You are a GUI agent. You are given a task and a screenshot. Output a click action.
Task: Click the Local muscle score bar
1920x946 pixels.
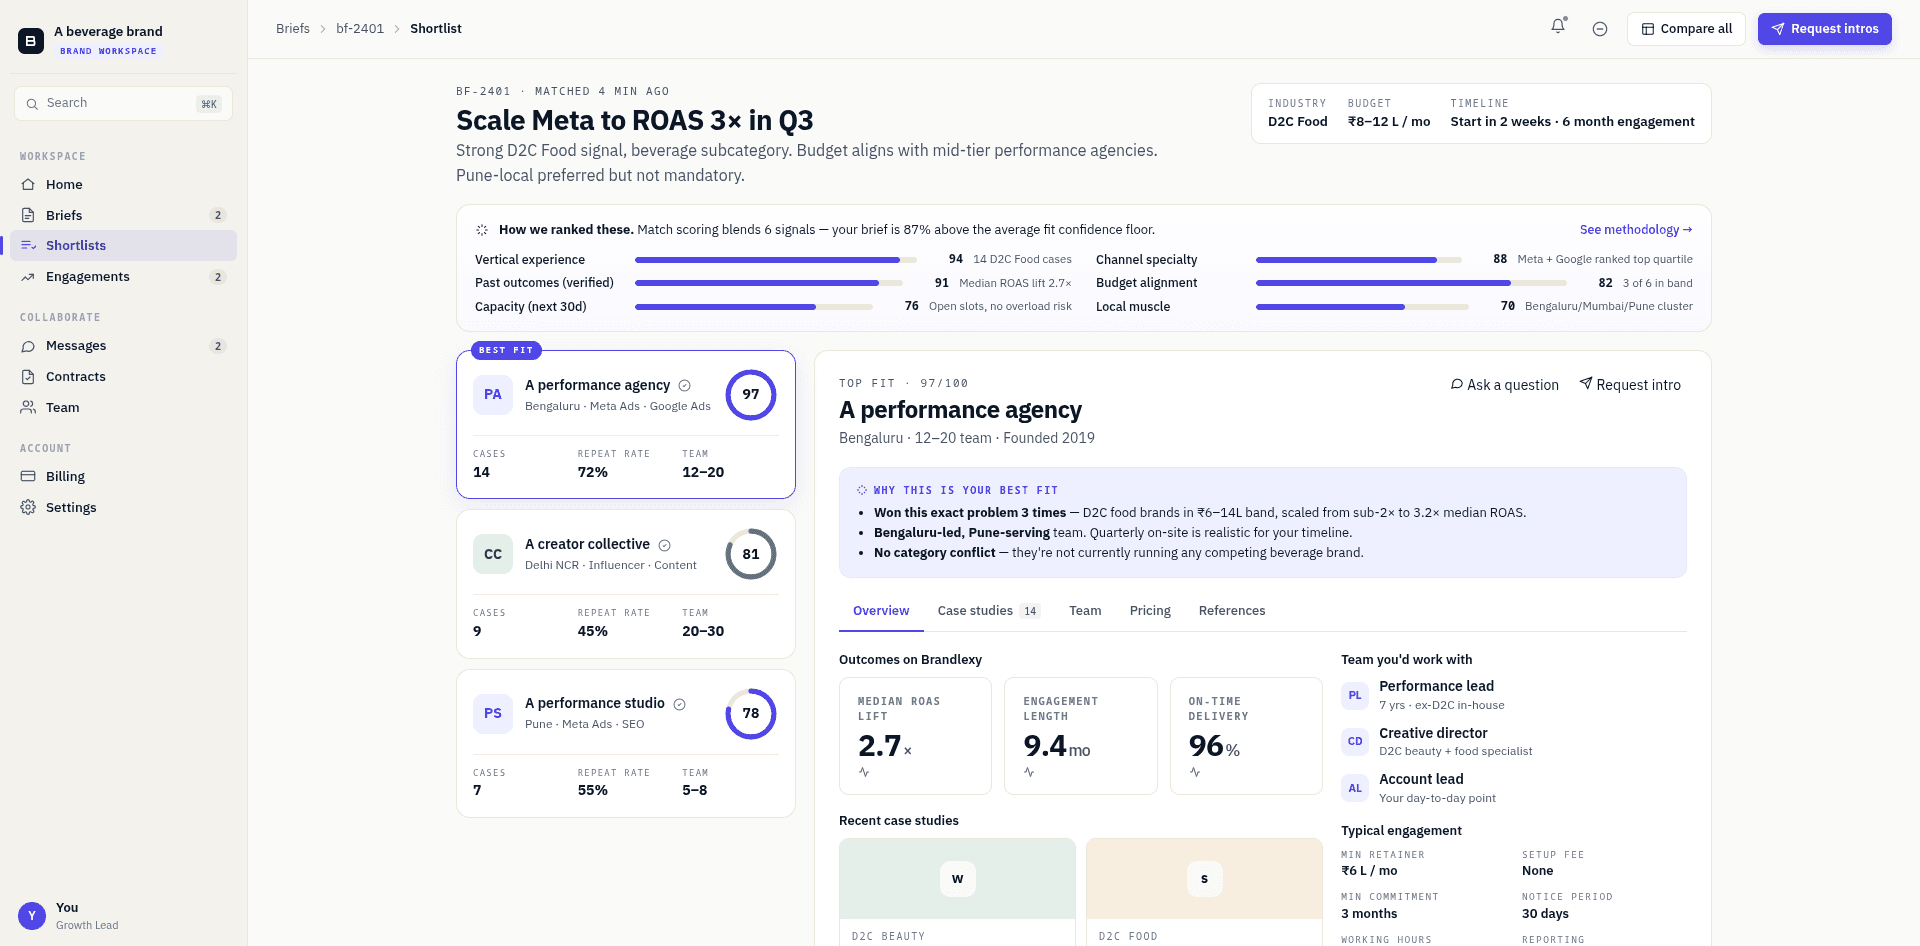pos(1362,307)
